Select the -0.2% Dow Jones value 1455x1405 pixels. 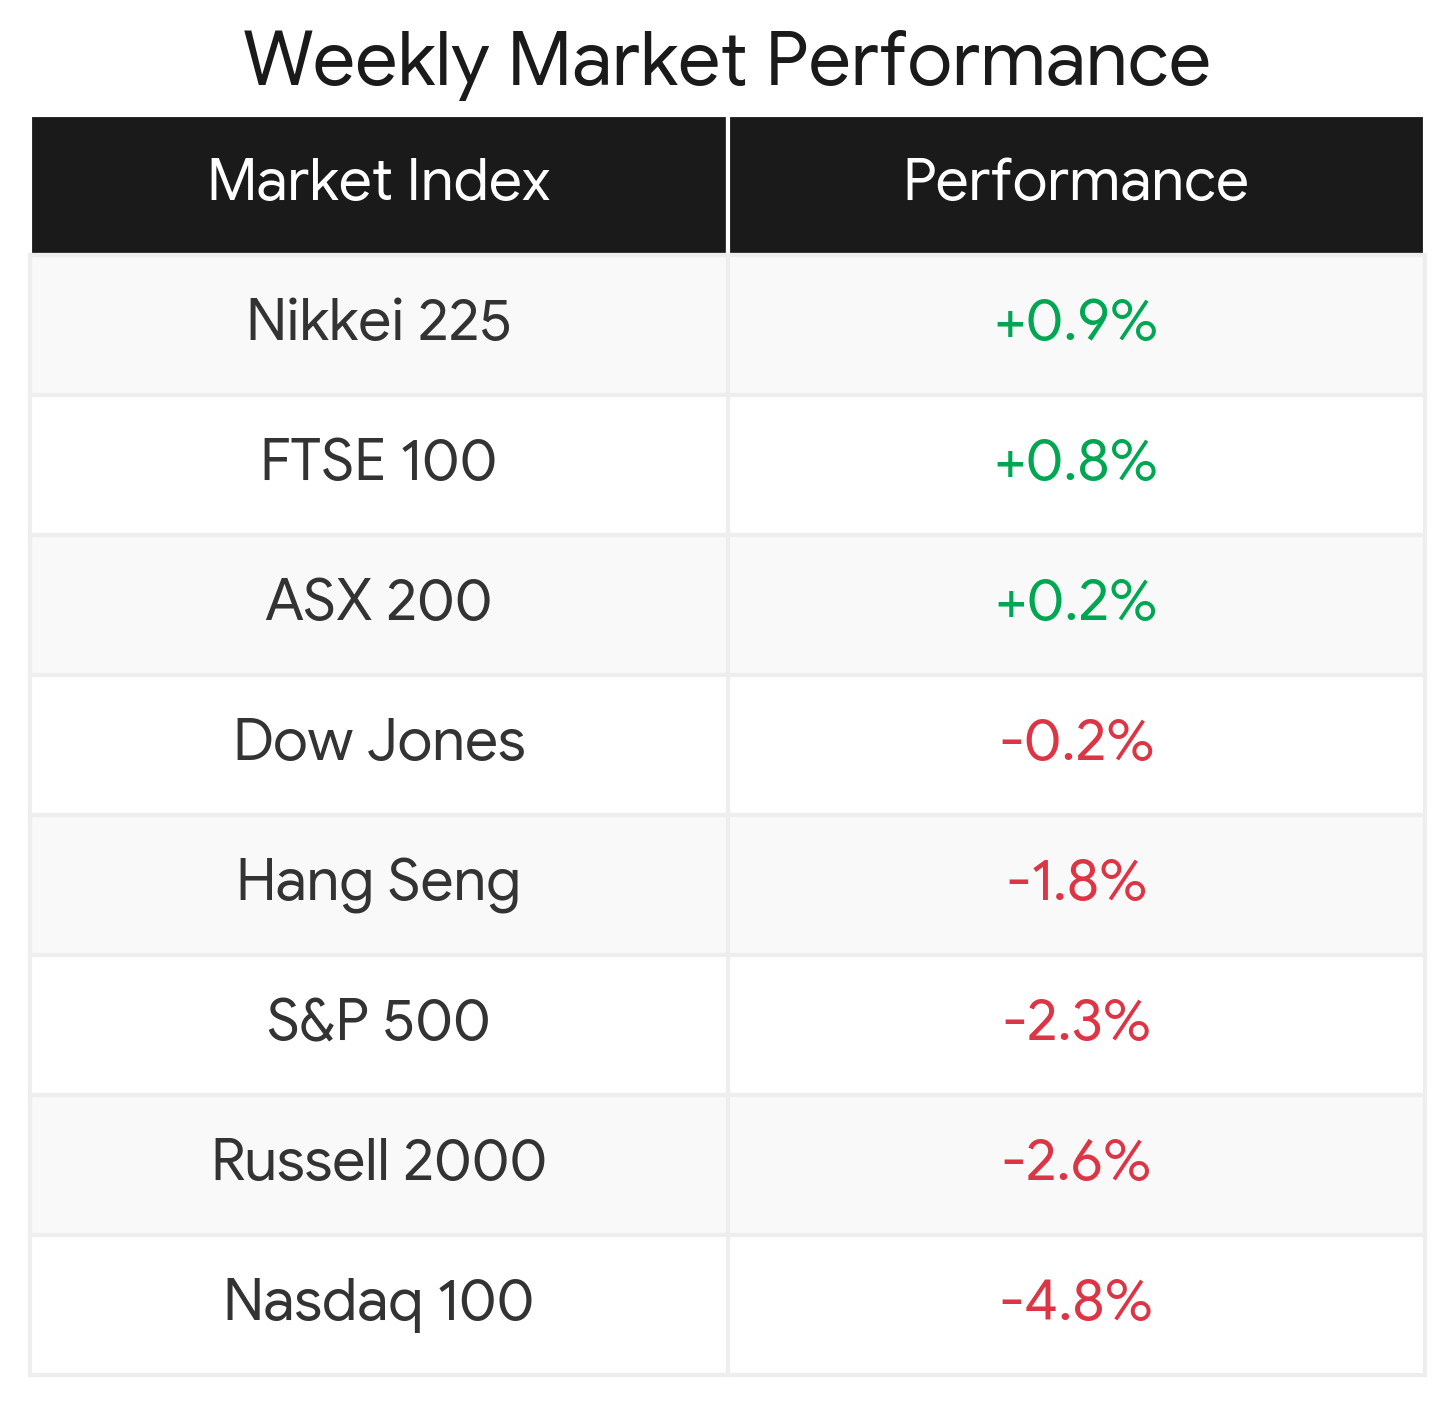tap(1076, 741)
